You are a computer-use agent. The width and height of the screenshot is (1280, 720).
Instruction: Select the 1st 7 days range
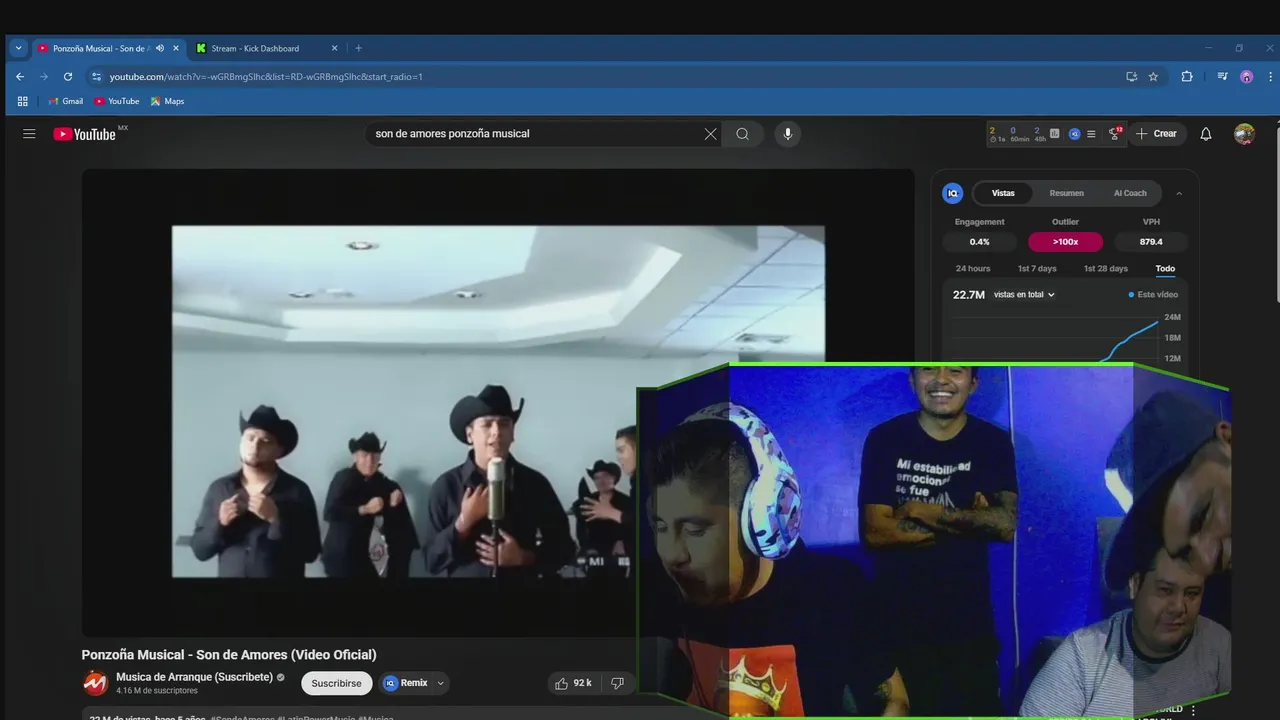coord(1037,268)
